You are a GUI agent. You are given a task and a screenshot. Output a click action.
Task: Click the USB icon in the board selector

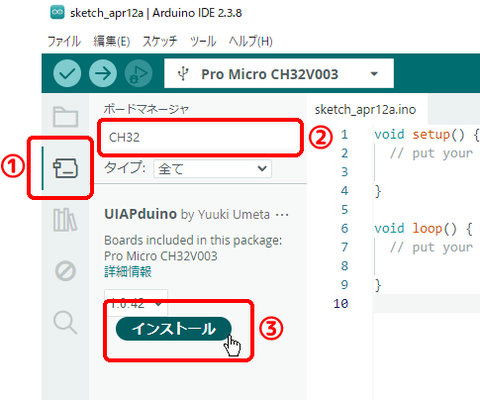coord(183,74)
